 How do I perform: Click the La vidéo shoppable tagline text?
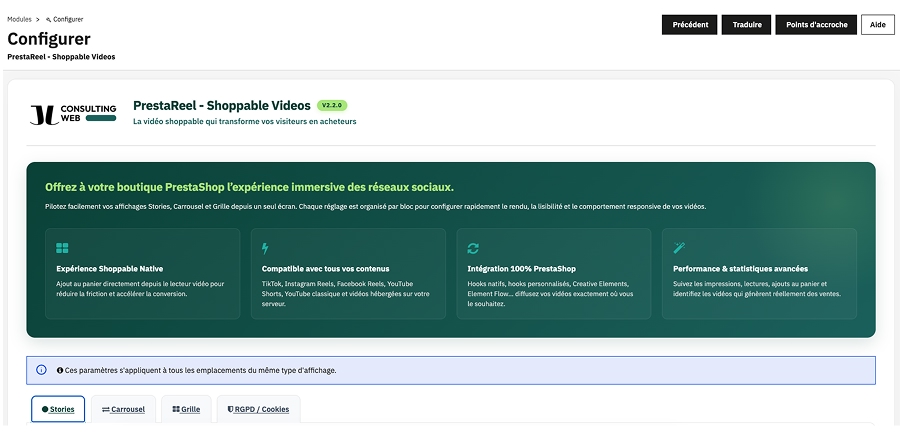pyautogui.click(x=245, y=122)
